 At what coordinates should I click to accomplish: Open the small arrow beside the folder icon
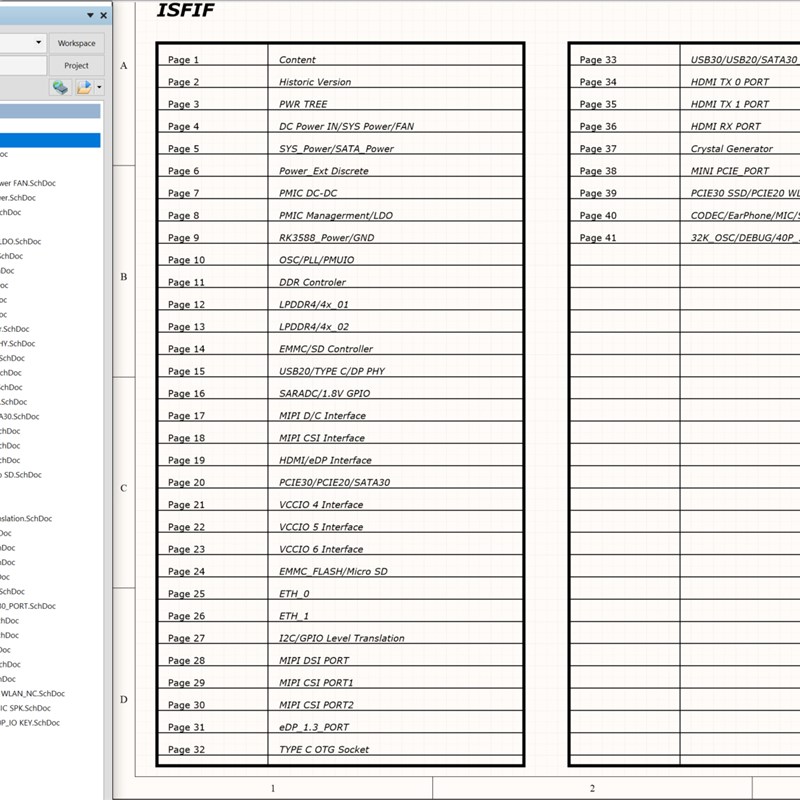[99, 87]
